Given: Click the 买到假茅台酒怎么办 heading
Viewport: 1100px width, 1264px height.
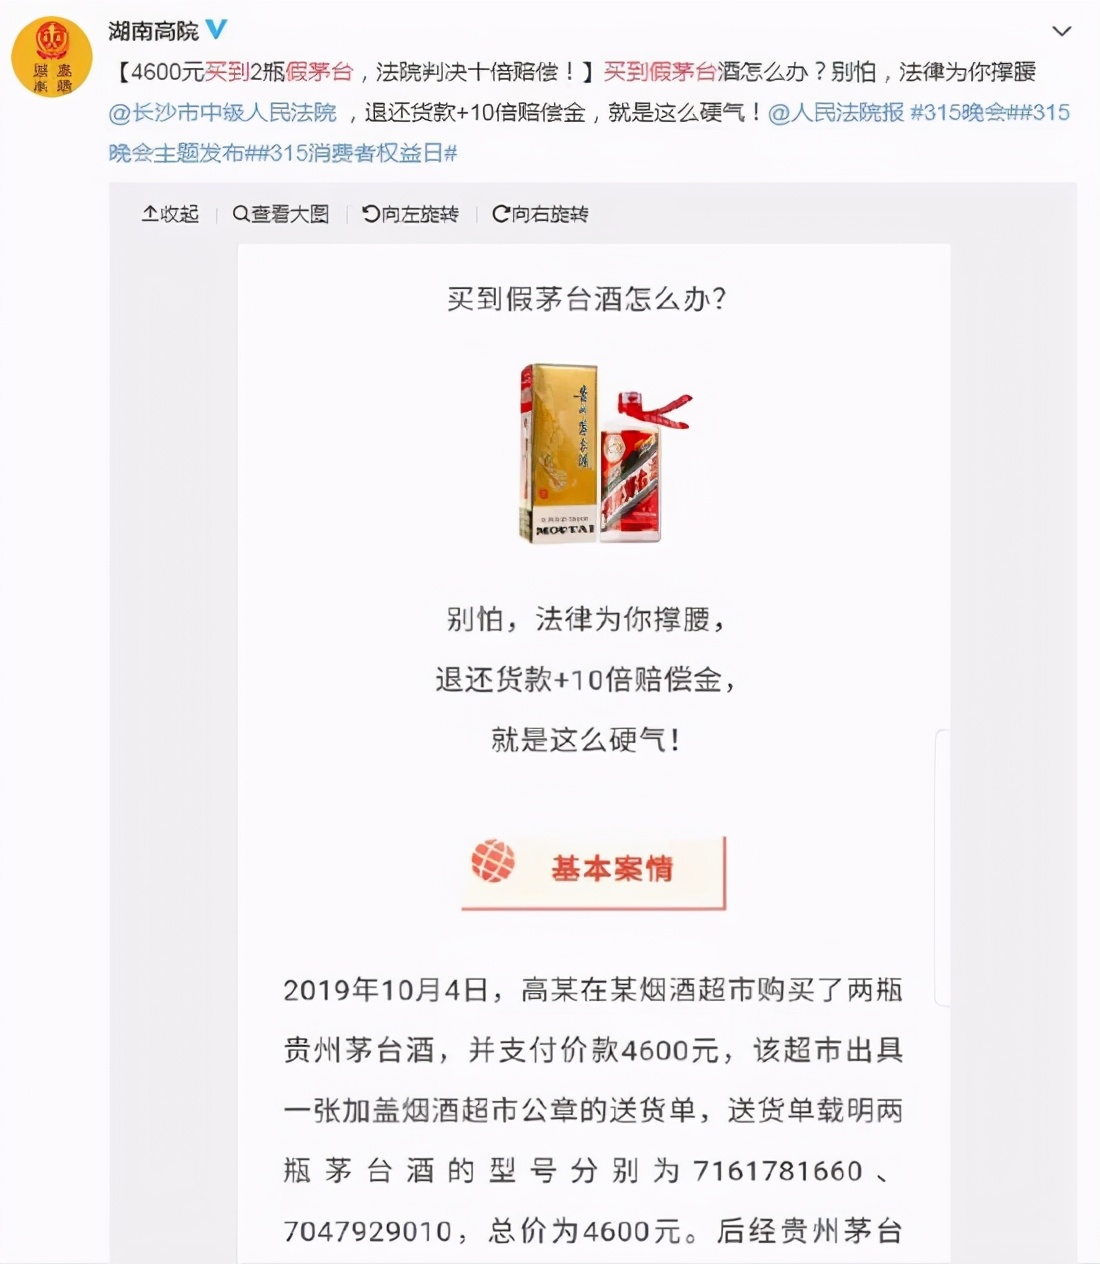Looking at the screenshot, I should click(587, 299).
